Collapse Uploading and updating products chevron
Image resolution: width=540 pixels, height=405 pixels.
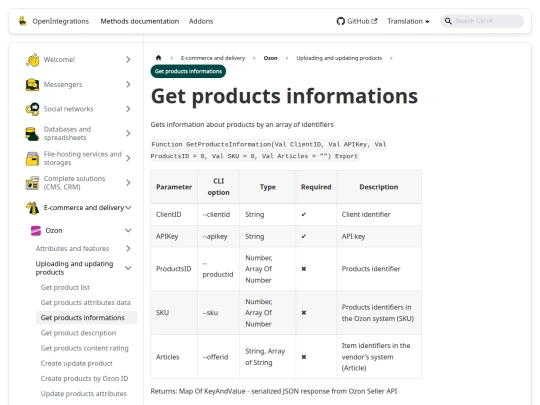128,268
